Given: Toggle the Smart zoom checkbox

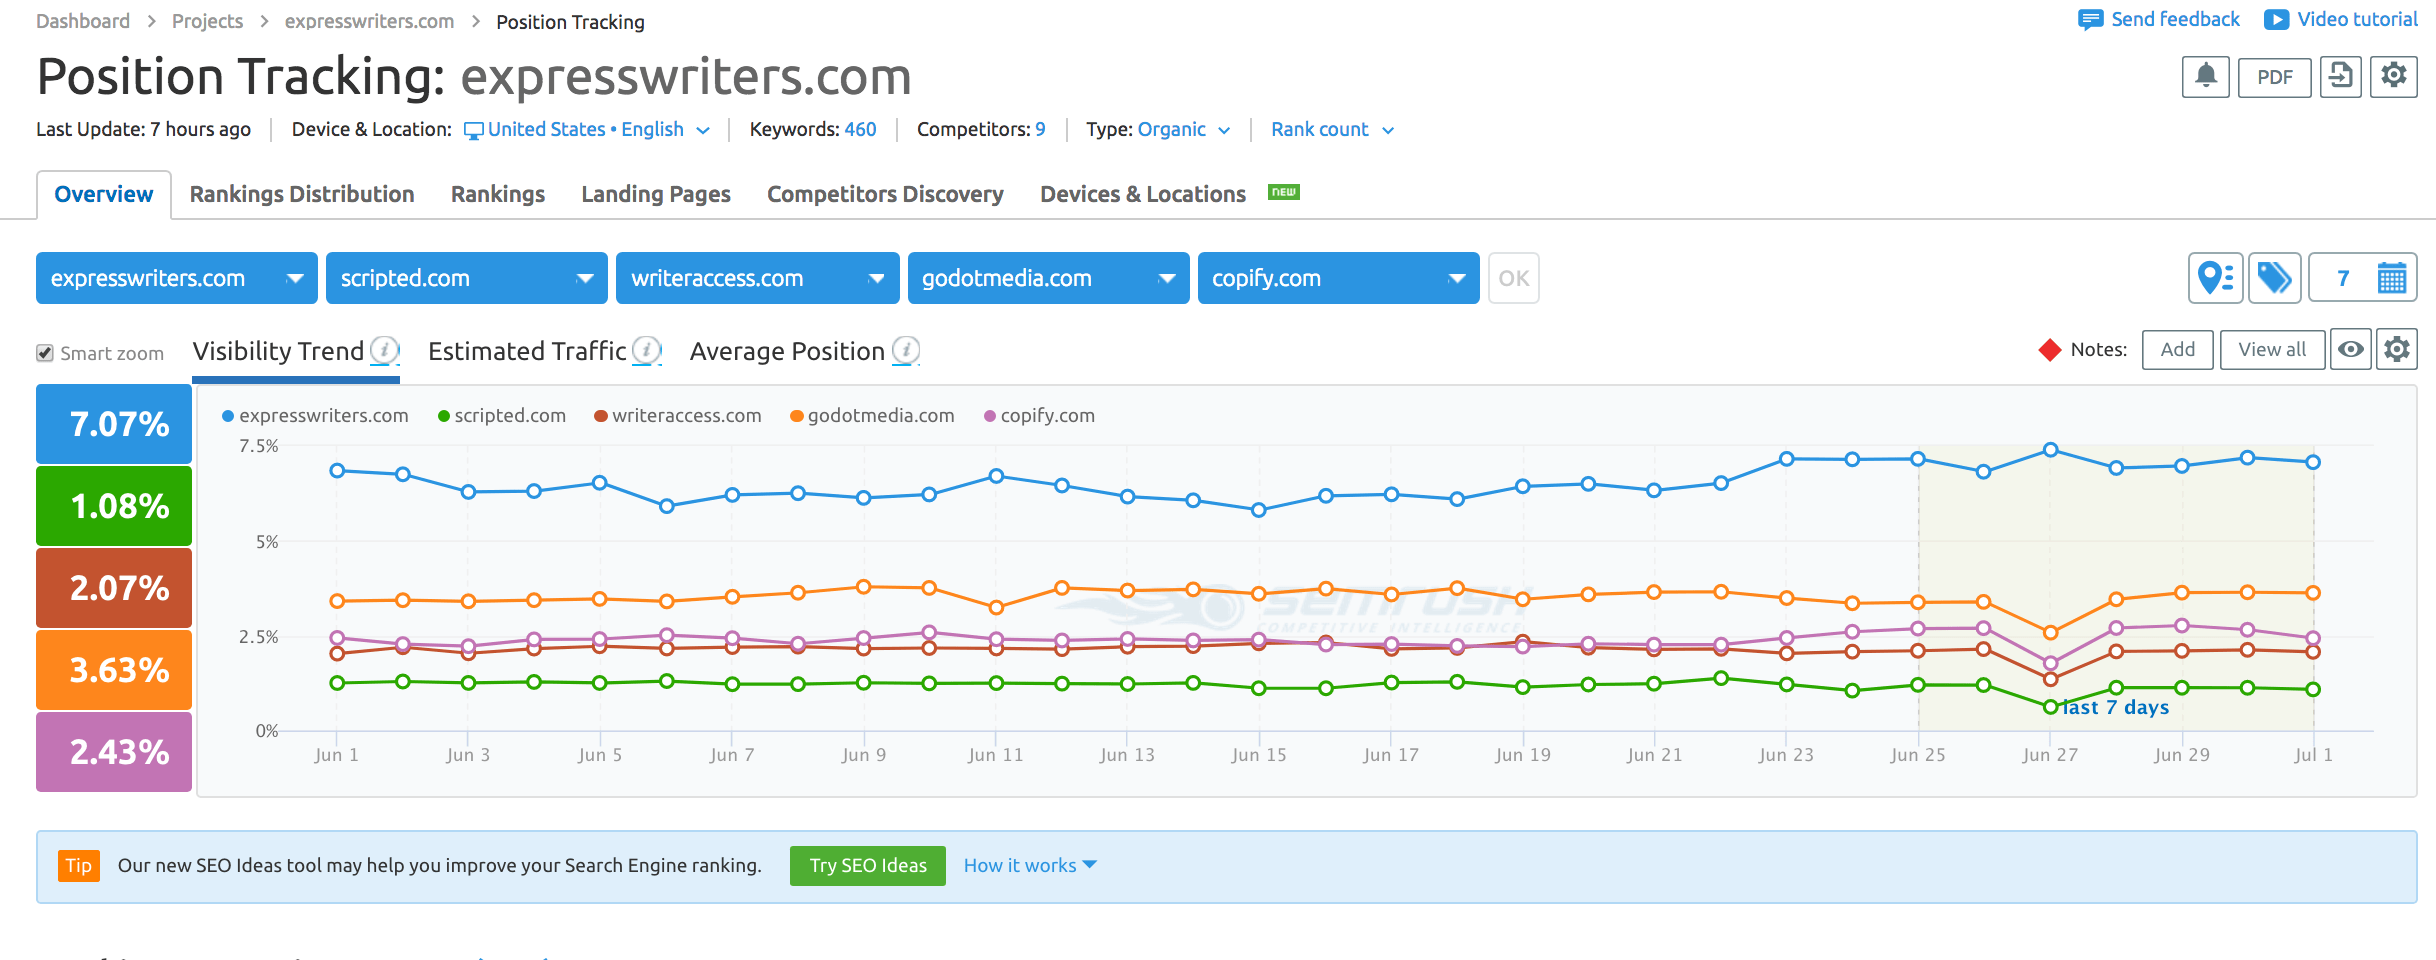Looking at the screenshot, I should [45, 353].
